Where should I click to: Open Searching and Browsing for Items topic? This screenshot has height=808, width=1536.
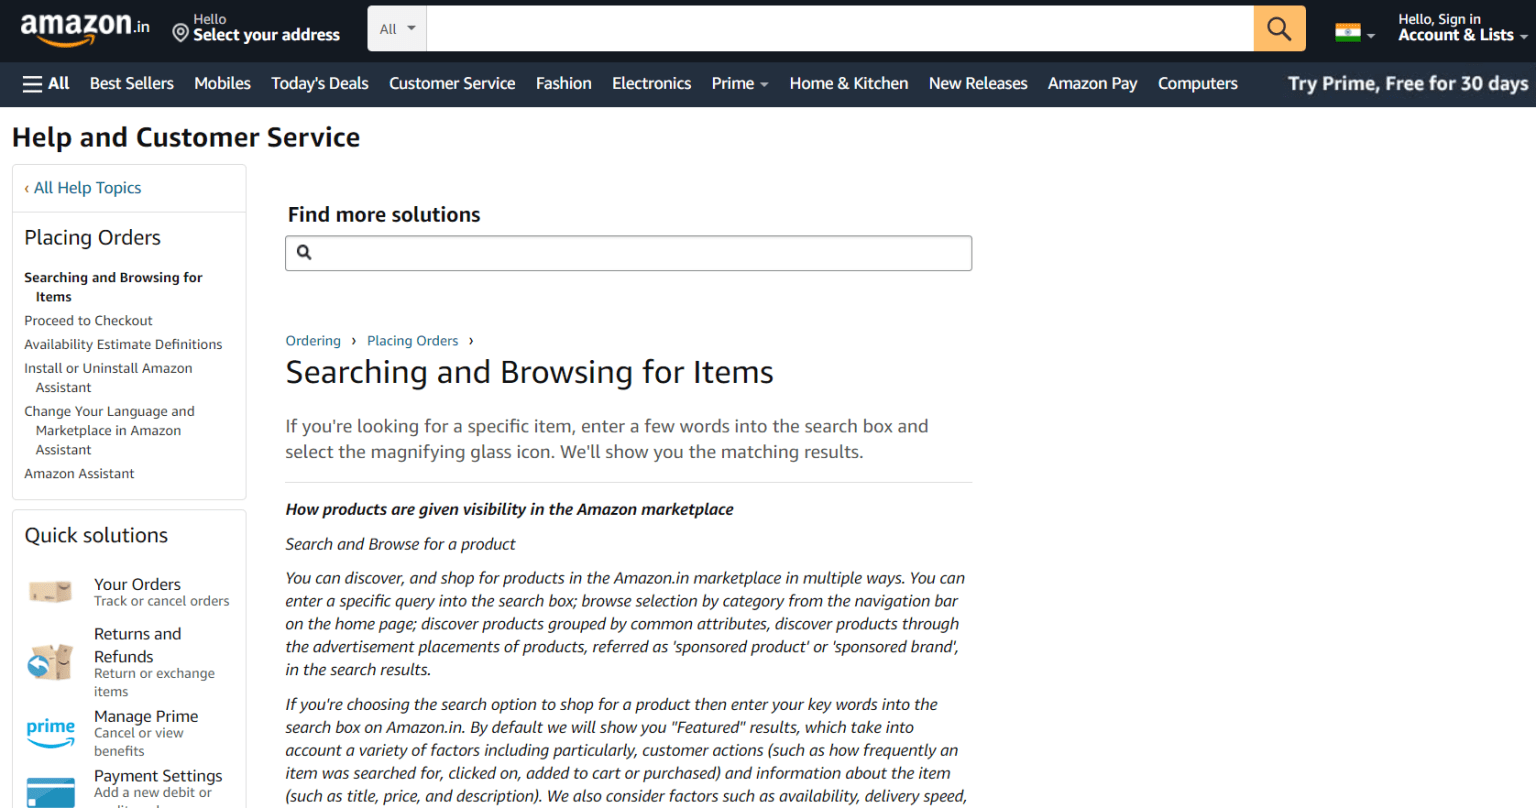pyautogui.click(x=113, y=287)
